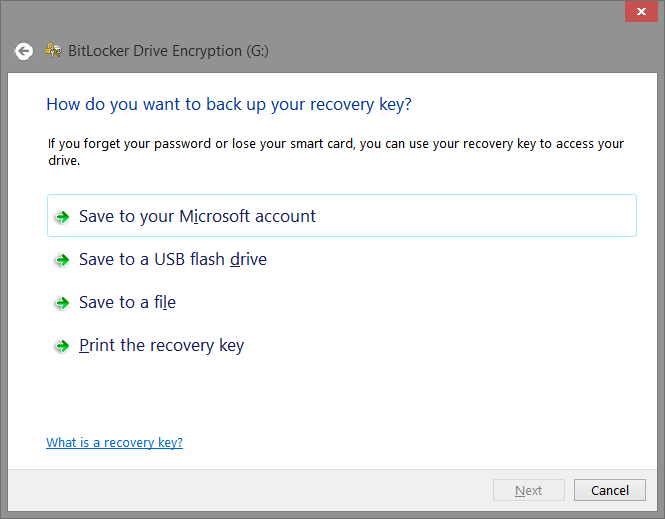Viewport: 665px width, 519px height.
Task: Click empty space inside highlighted Microsoft account box
Action: tap(475, 216)
